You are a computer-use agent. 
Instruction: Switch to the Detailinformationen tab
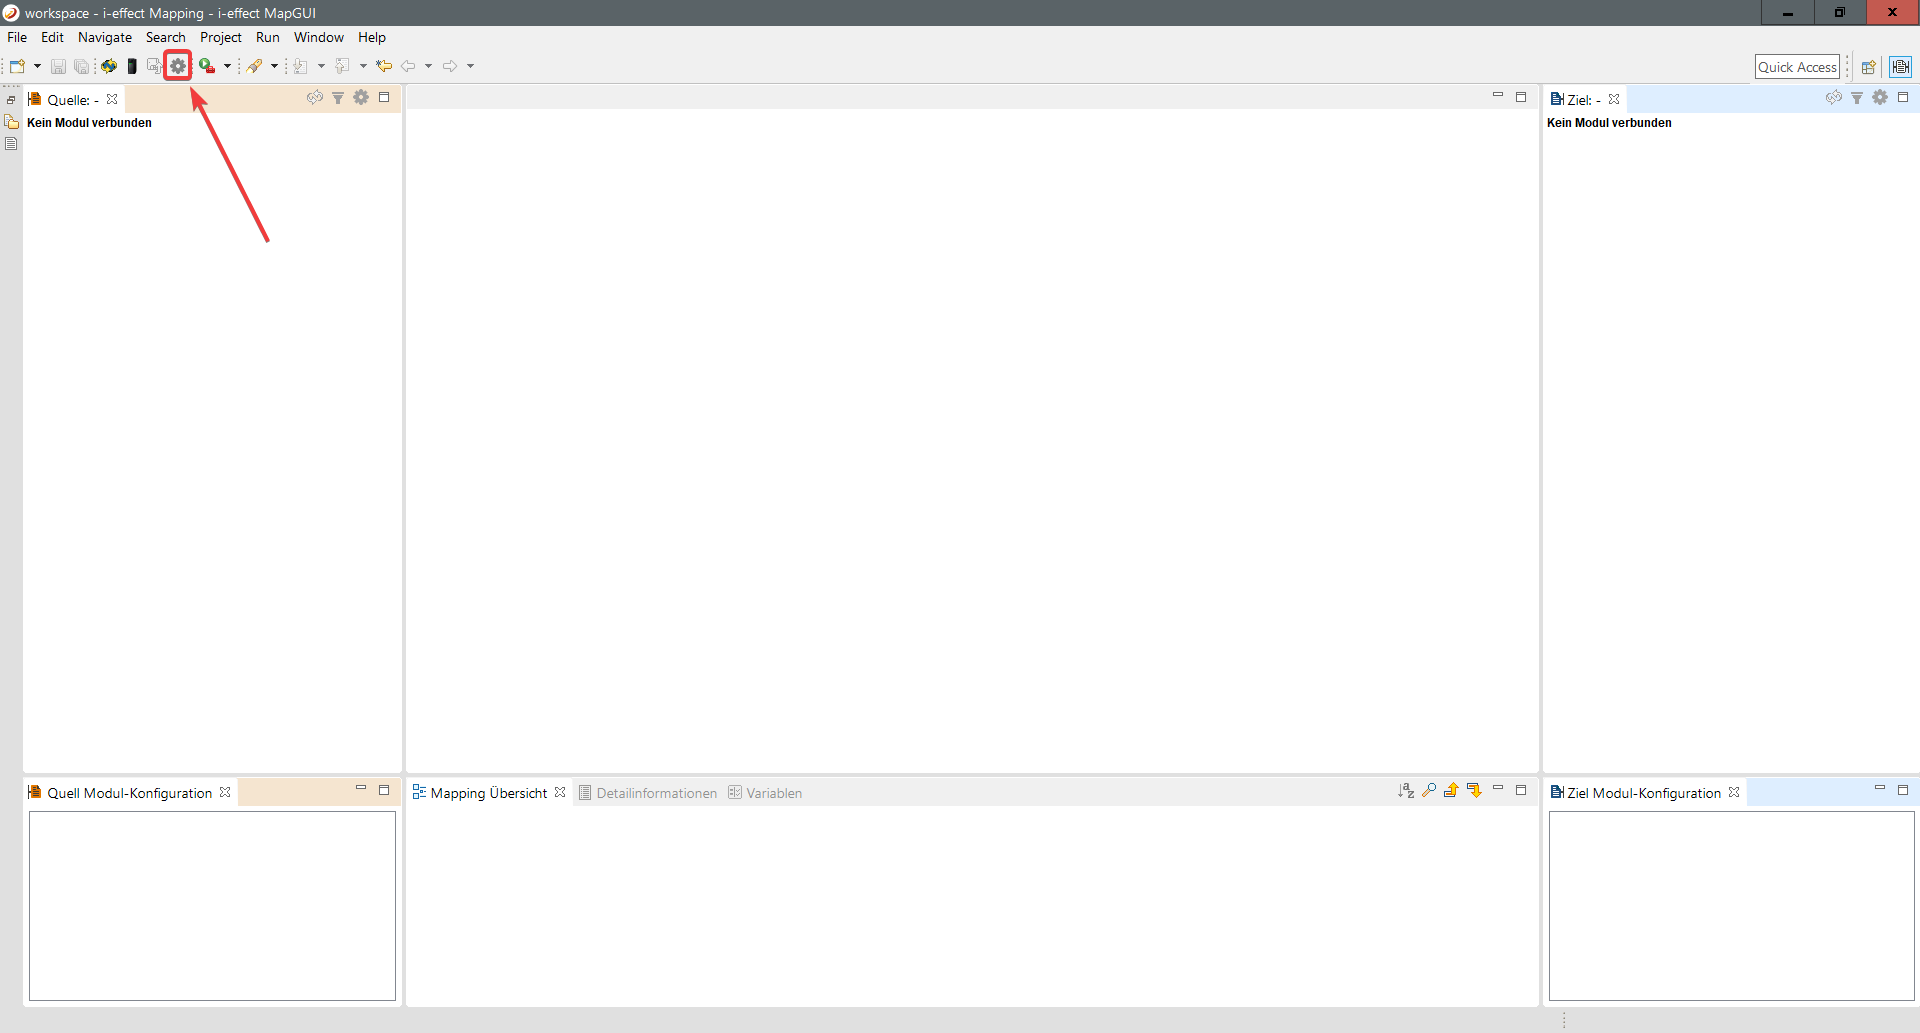coord(656,793)
